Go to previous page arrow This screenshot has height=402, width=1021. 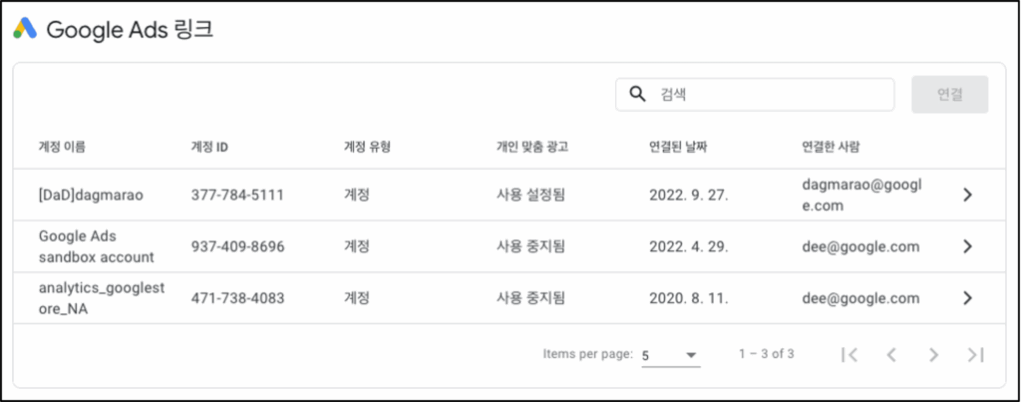pyautogui.click(x=891, y=354)
